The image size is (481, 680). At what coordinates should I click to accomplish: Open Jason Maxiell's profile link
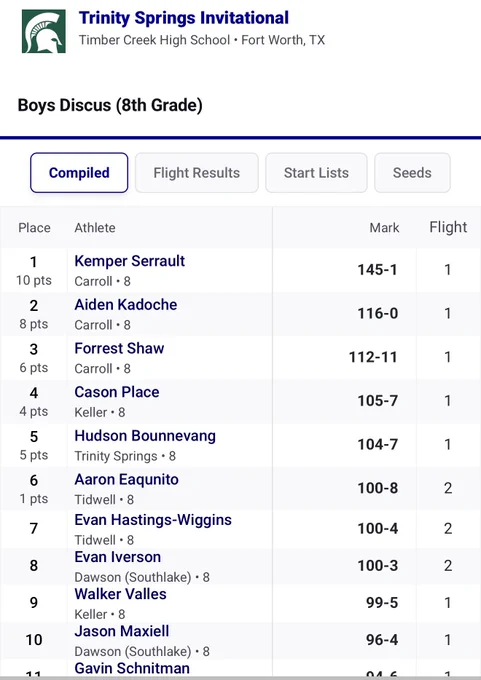(121, 631)
